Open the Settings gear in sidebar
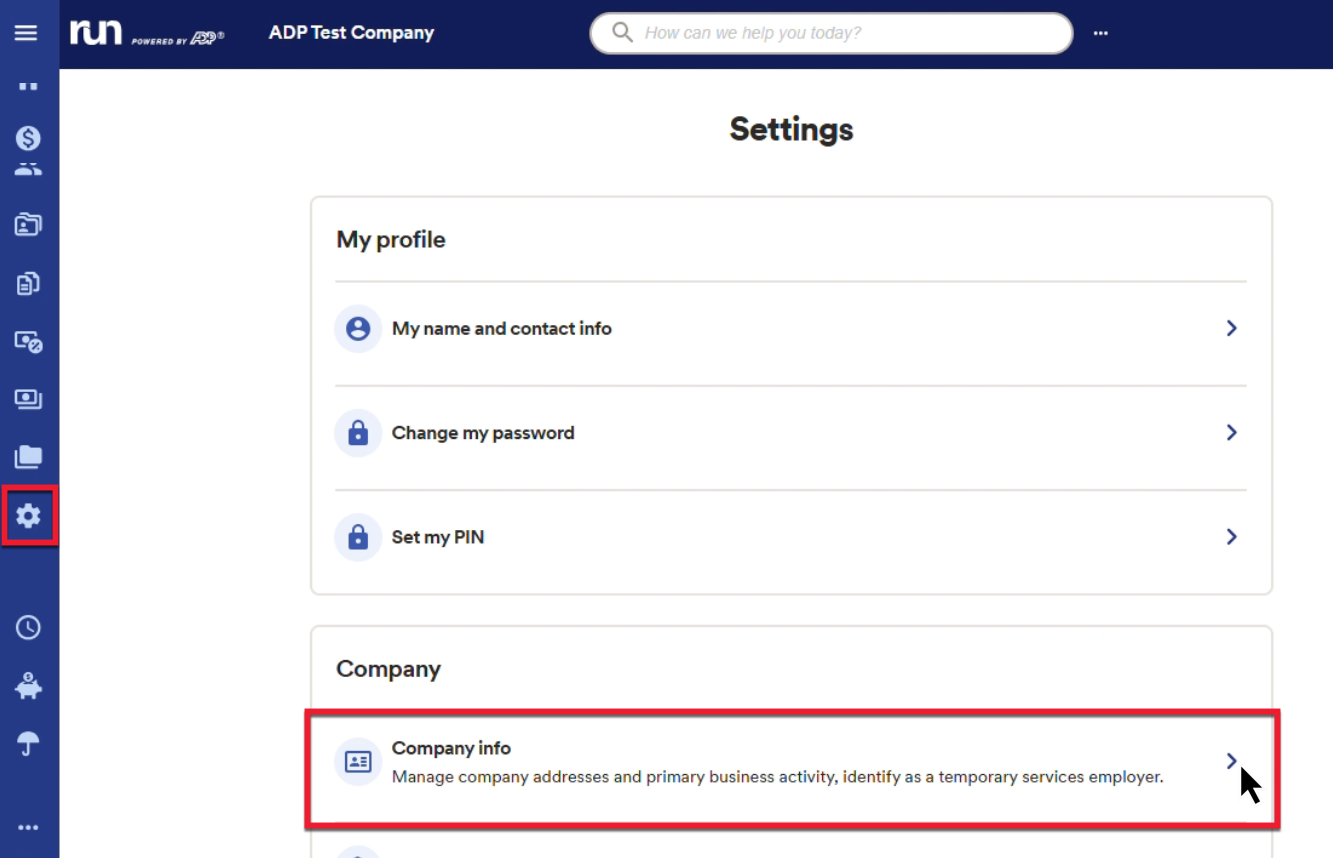 click(29, 516)
